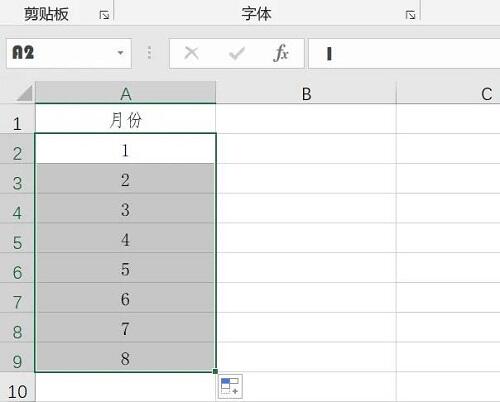Open the Font dialog launcher icon

click(x=410, y=15)
